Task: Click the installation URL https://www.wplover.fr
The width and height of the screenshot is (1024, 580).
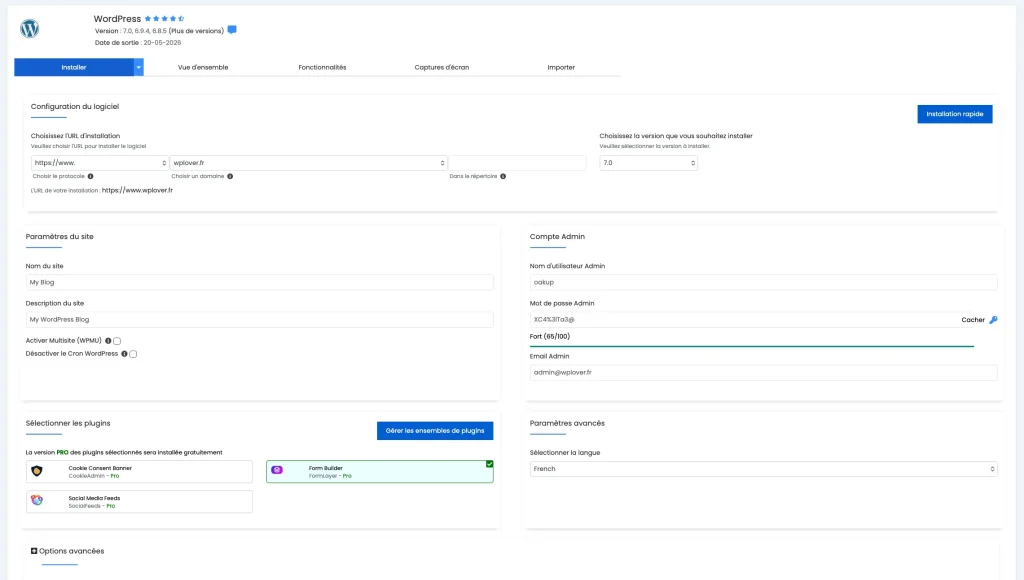Action: click(x=137, y=191)
